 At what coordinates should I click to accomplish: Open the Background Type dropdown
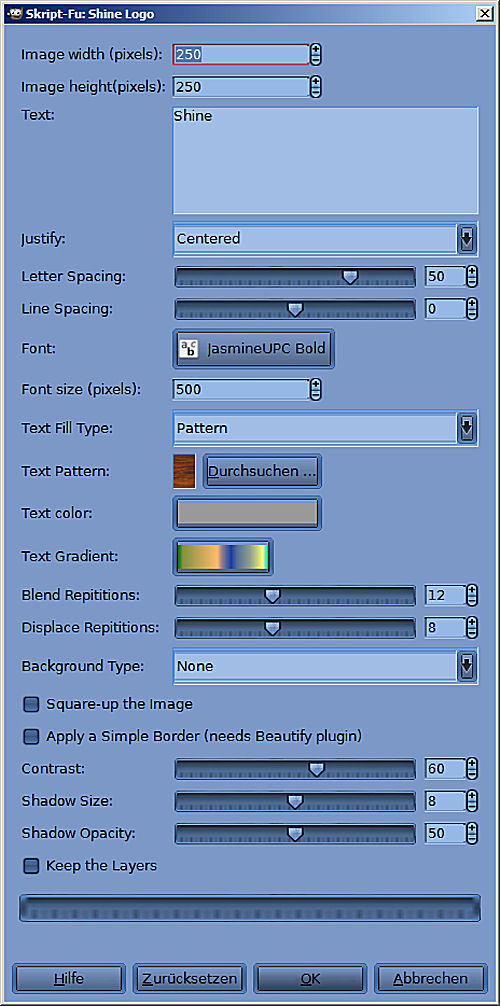coord(325,667)
